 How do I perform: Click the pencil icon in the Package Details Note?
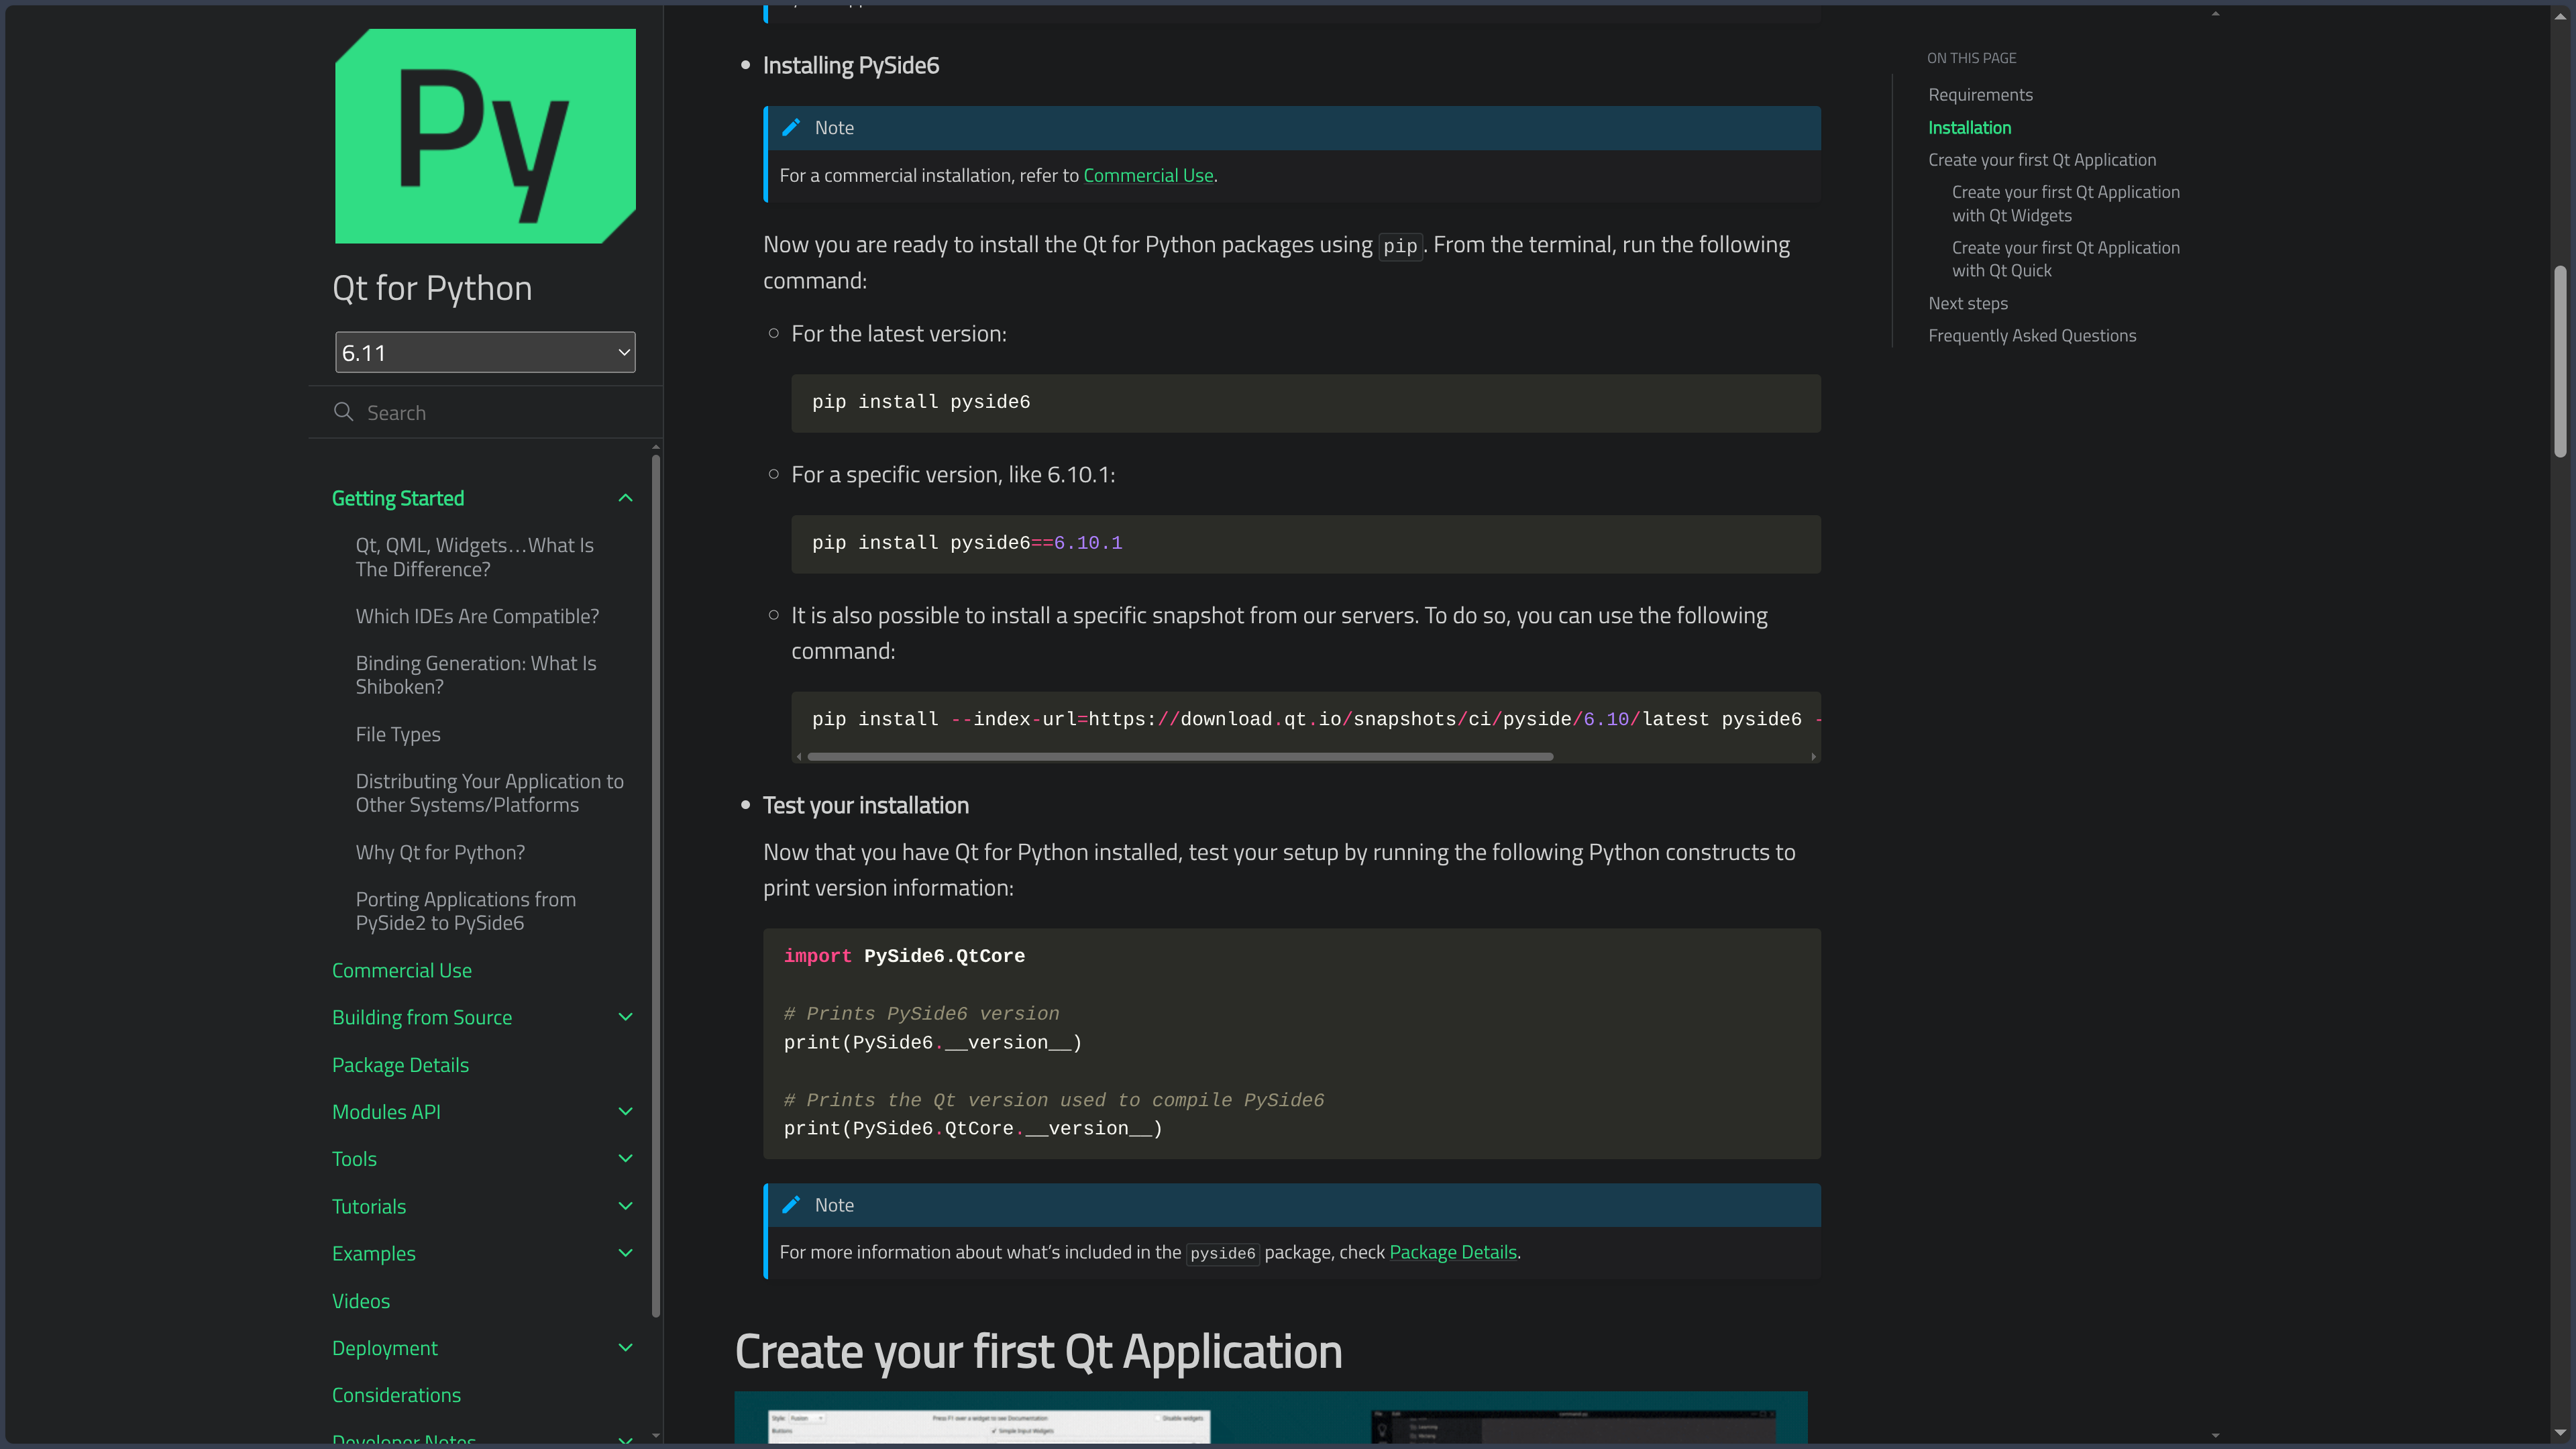[x=791, y=1205]
